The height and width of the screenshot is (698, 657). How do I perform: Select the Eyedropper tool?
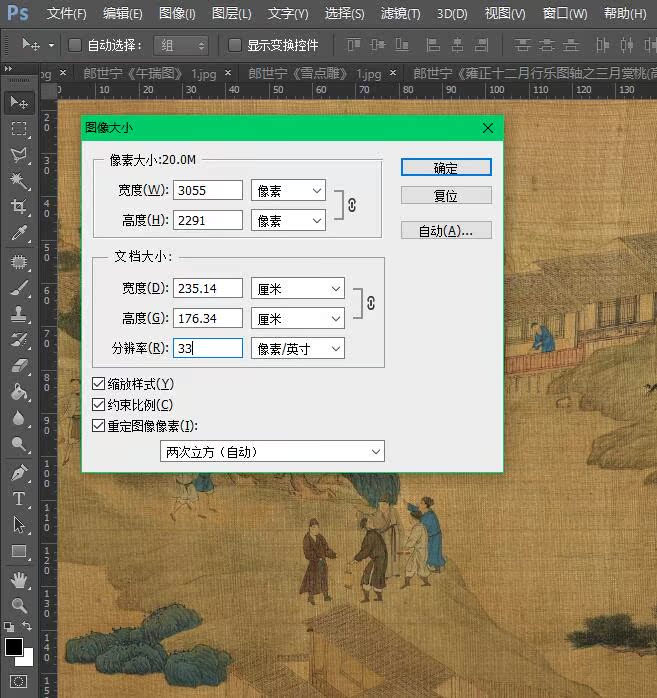click(19, 232)
